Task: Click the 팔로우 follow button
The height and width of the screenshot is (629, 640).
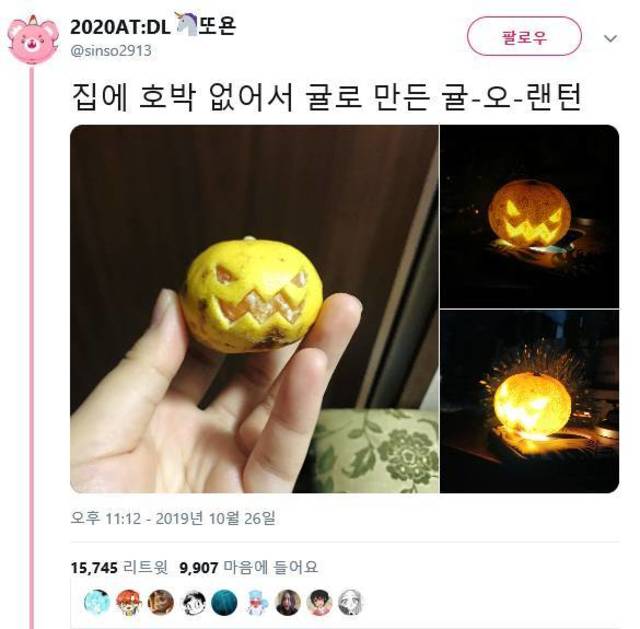Action: pyautogui.click(x=524, y=37)
